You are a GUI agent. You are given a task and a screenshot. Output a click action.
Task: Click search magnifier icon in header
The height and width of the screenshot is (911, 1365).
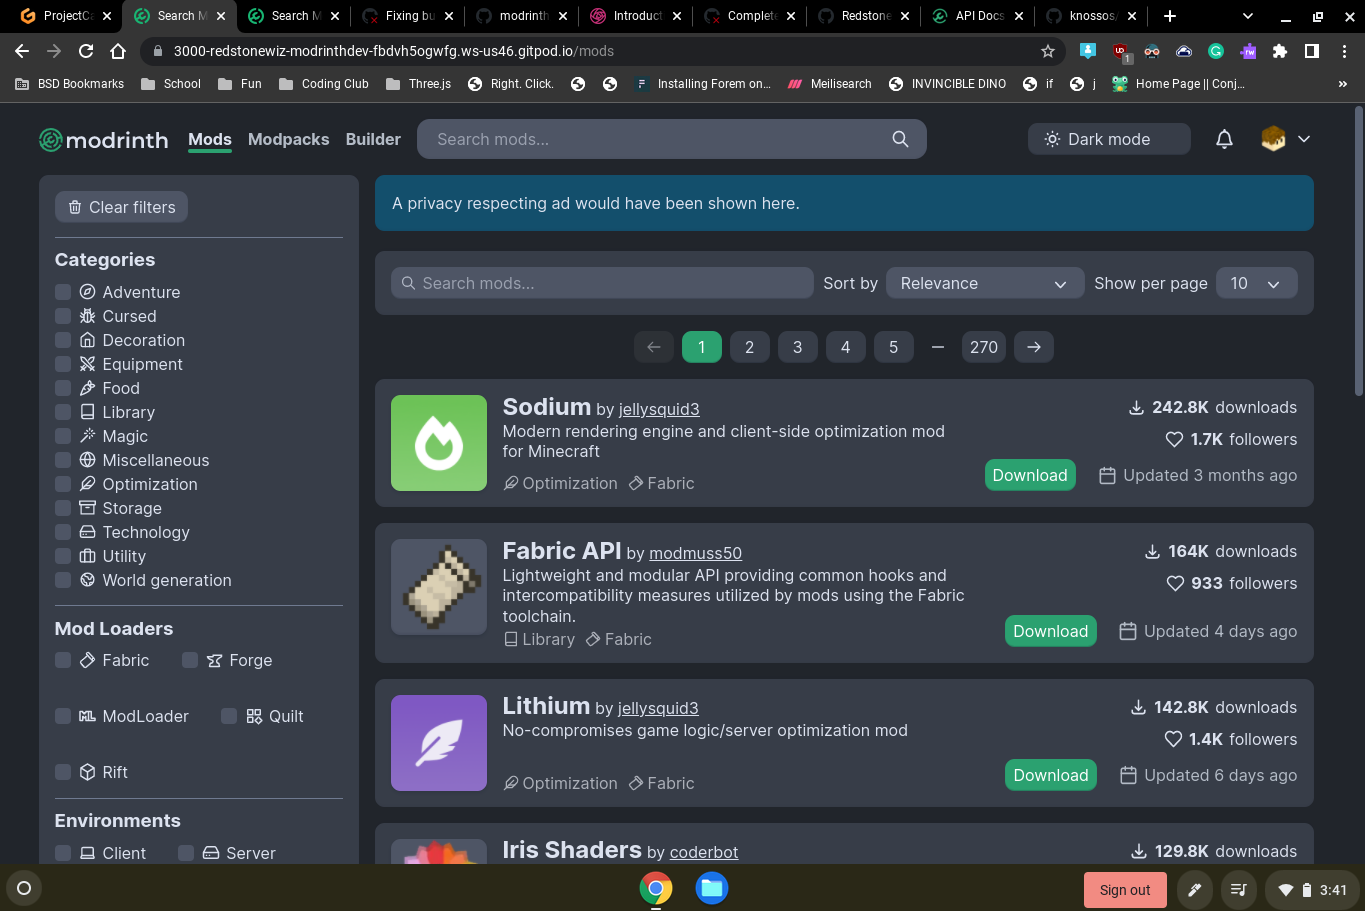(x=900, y=139)
